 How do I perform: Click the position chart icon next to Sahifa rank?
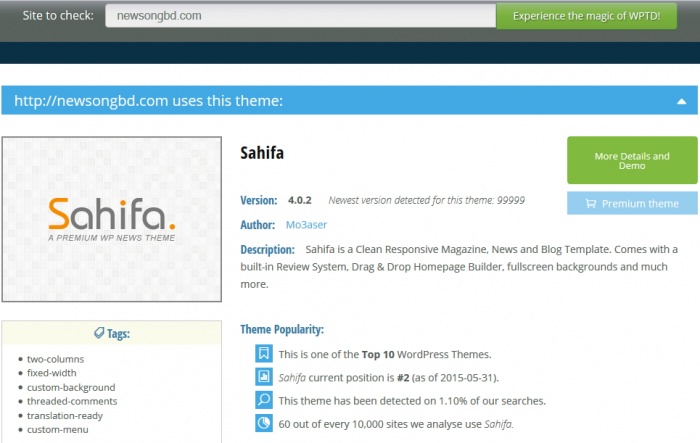[x=263, y=376]
